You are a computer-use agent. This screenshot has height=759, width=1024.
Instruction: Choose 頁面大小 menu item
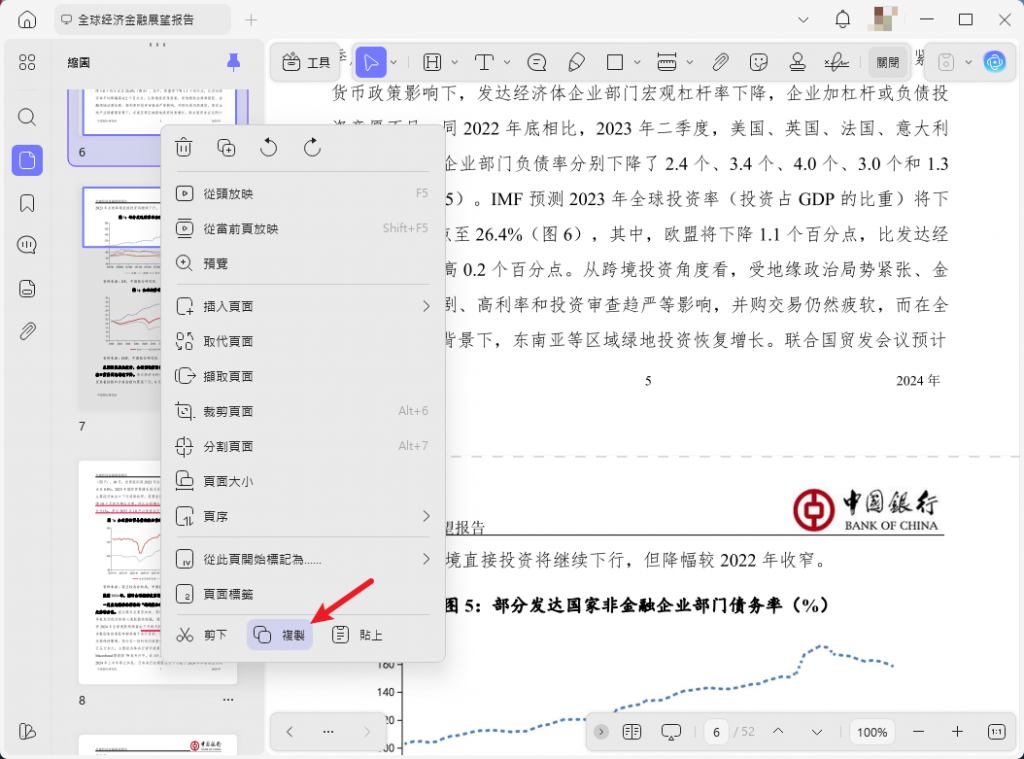pyautogui.click(x=302, y=481)
